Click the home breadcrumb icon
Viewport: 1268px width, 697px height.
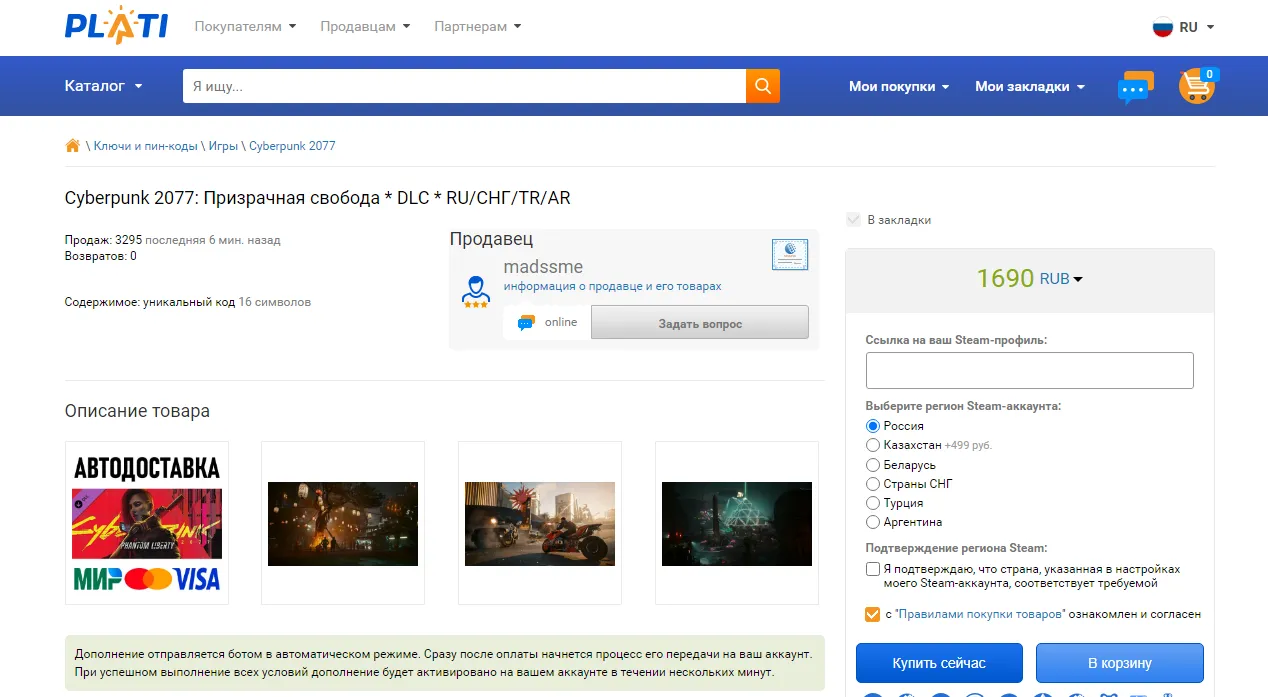pos(72,146)
